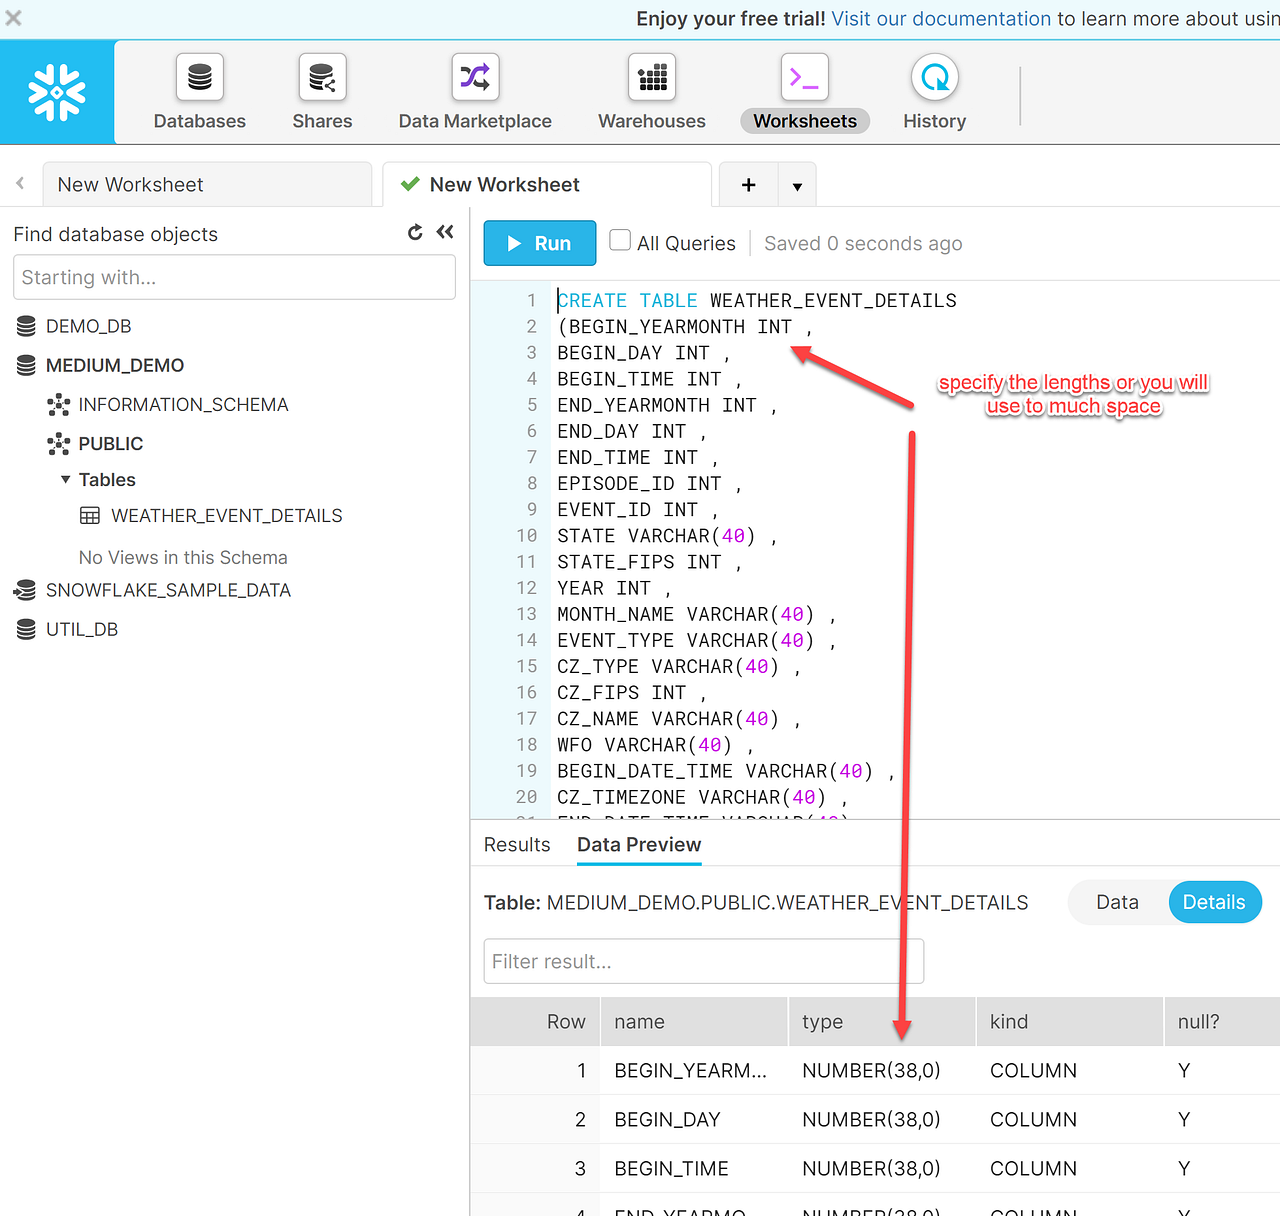Screen dimensions: 1280x1216
Task: Click the Snowflake logo
Action: click(x=57, y=92)
